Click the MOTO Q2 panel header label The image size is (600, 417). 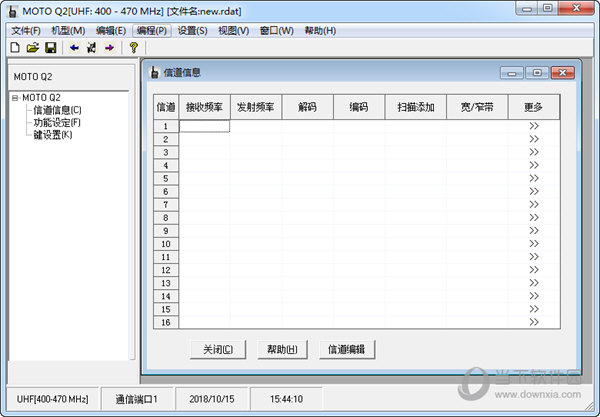[33, 77]
